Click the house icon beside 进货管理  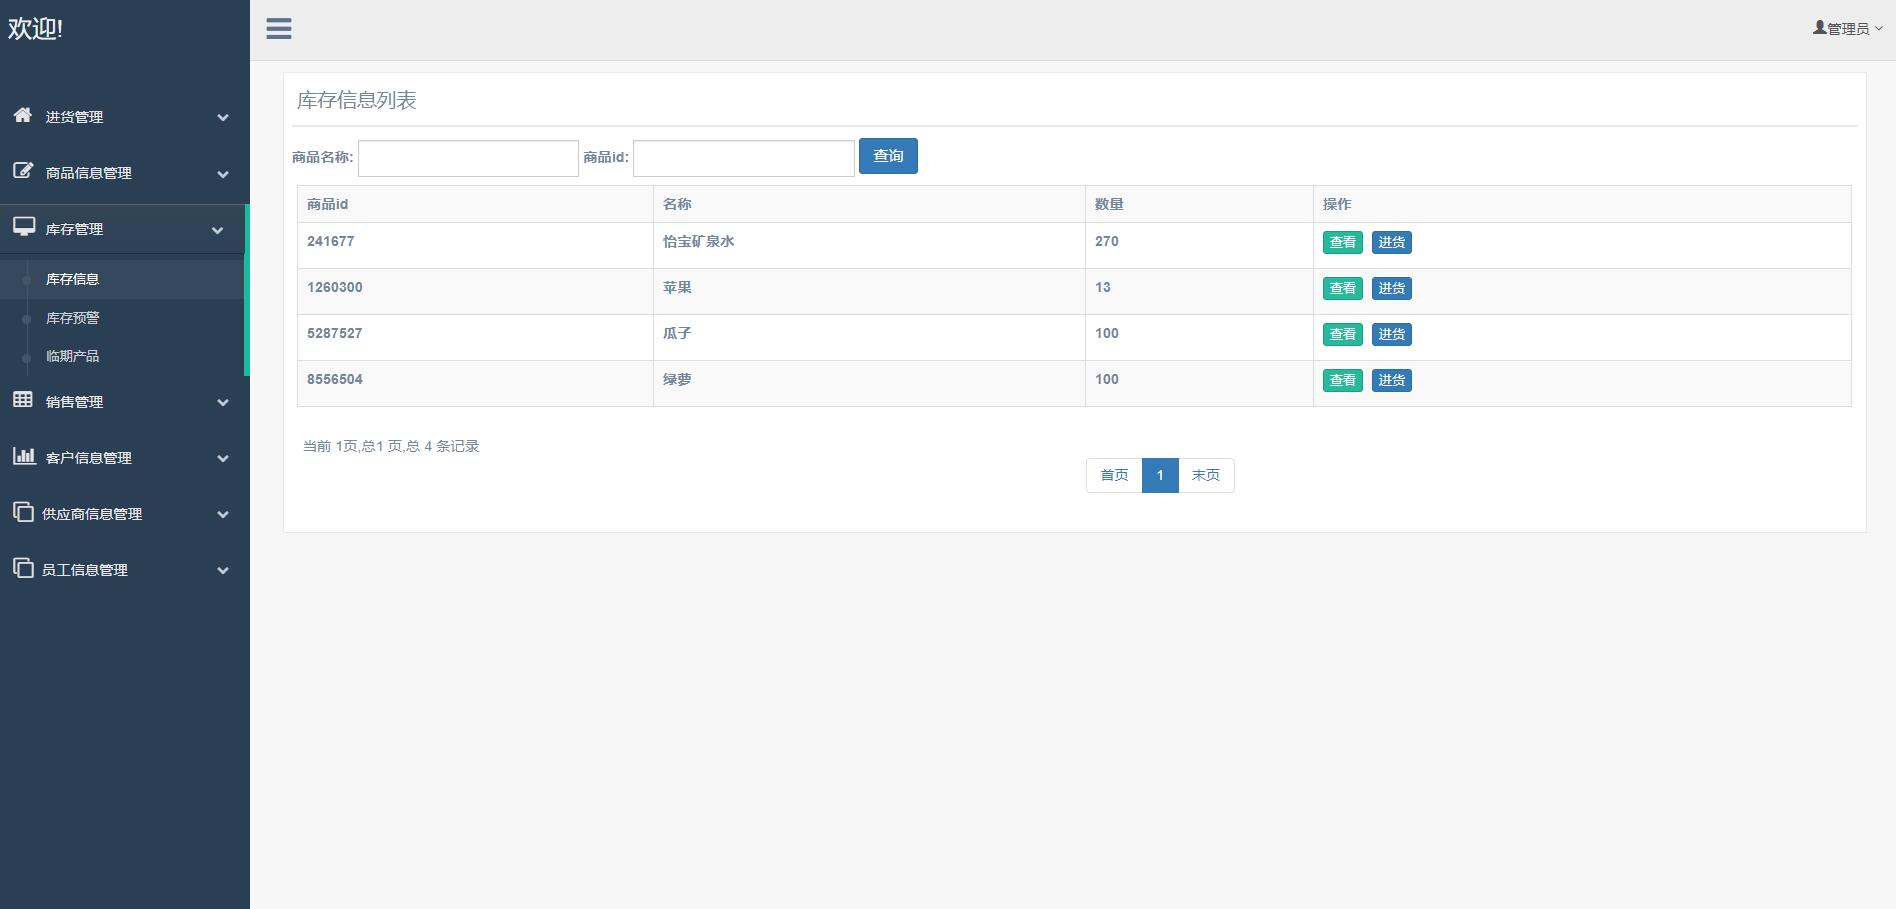tap(23, 115)
